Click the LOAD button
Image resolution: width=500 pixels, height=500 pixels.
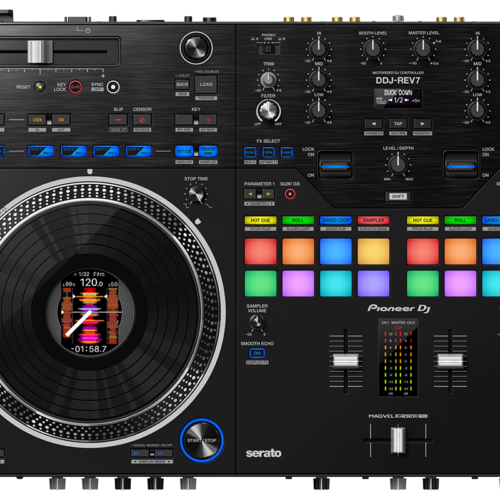point(206,84)
